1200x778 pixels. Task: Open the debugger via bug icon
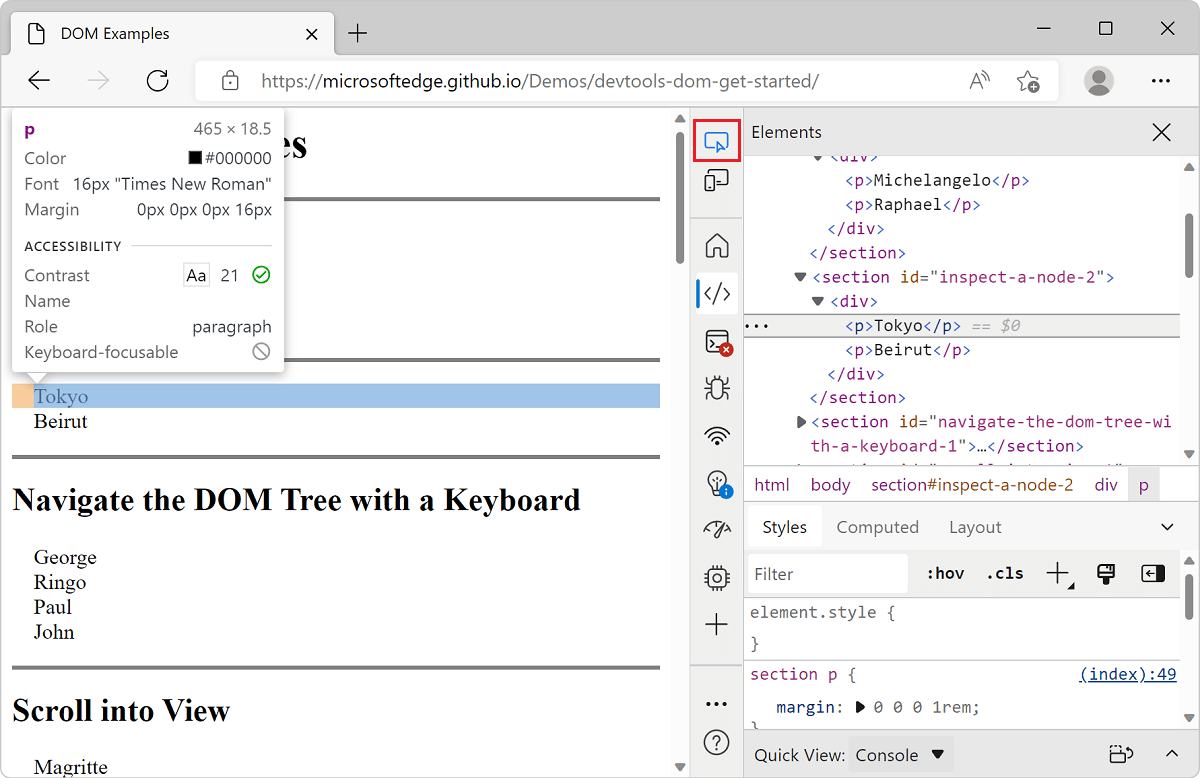[716, 388]
